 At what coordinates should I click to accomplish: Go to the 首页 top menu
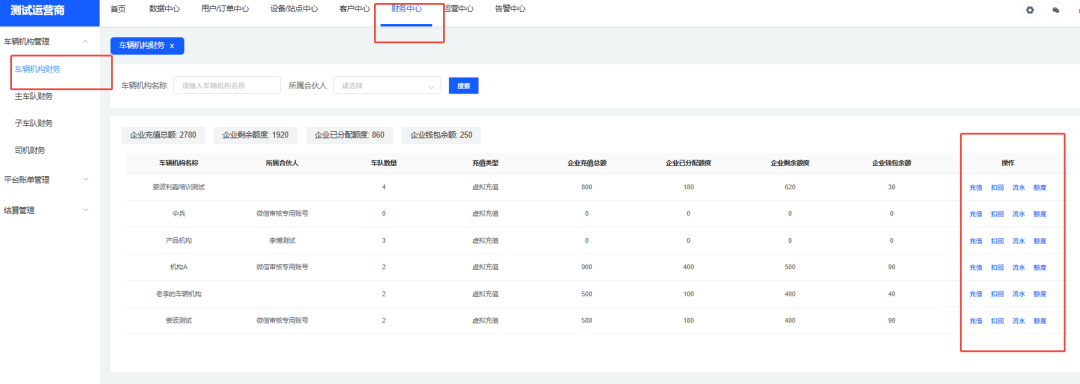(118, 9)
